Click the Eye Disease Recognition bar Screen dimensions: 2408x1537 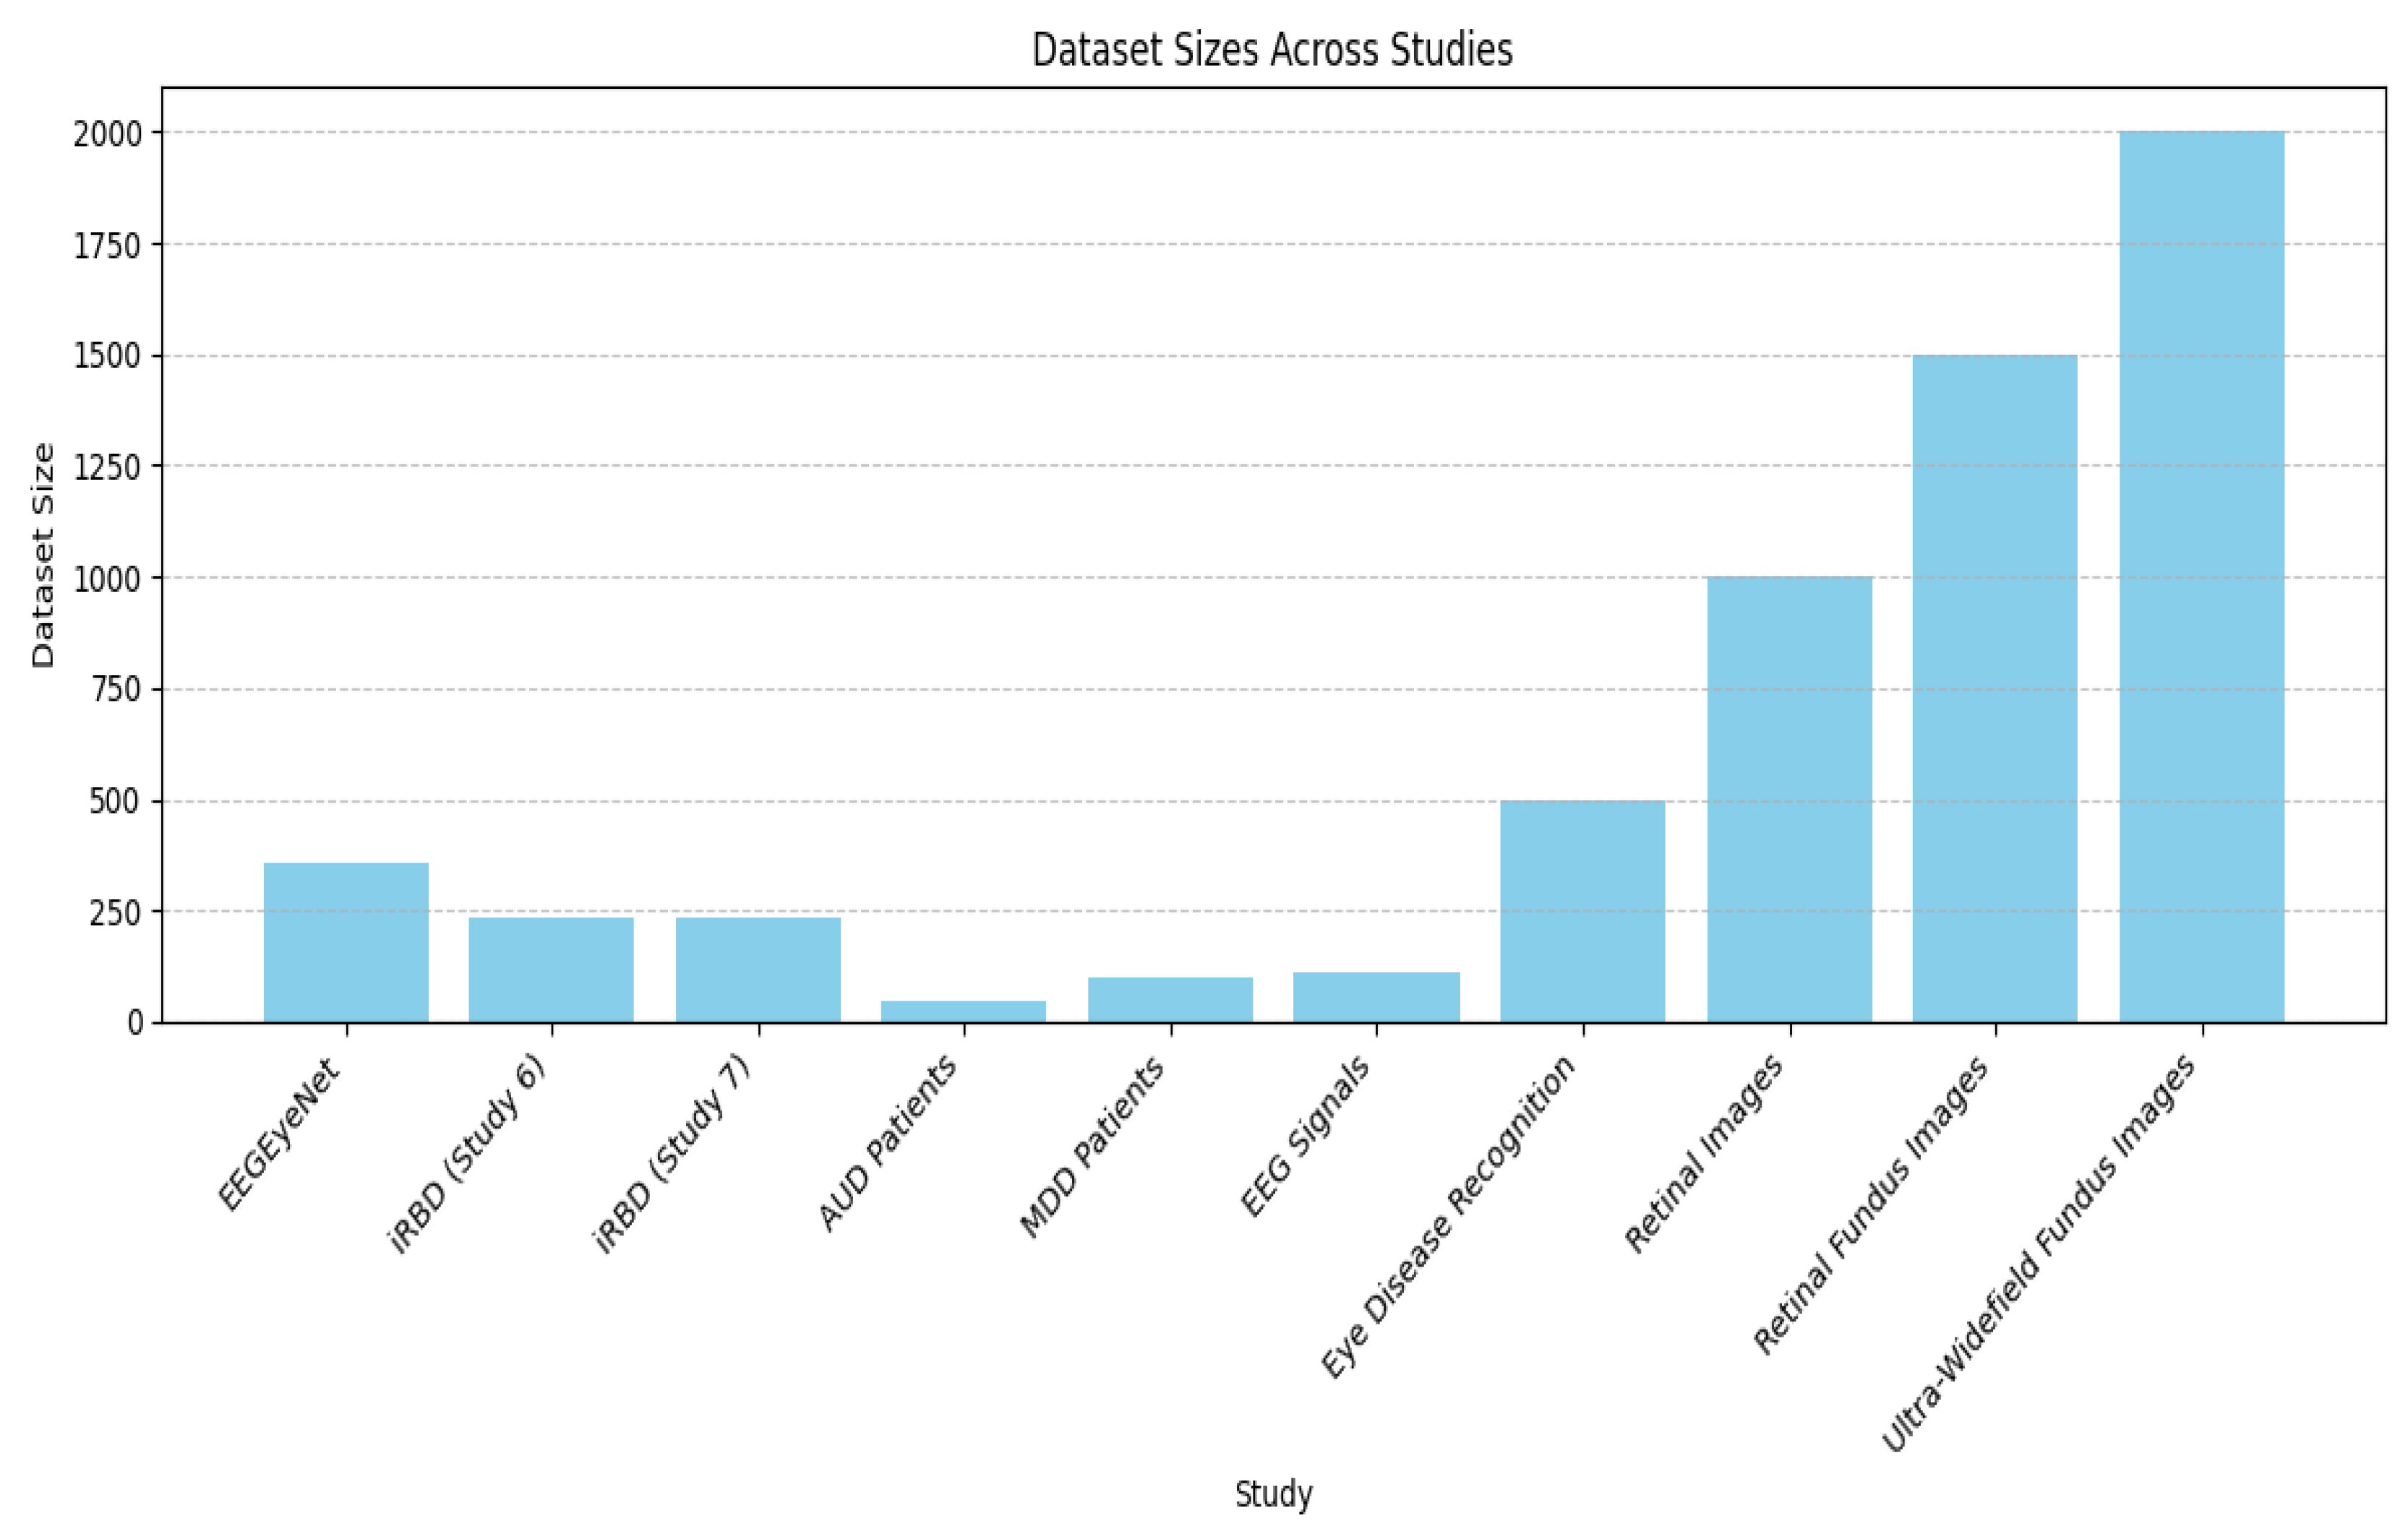click(x=1583, y=911)
